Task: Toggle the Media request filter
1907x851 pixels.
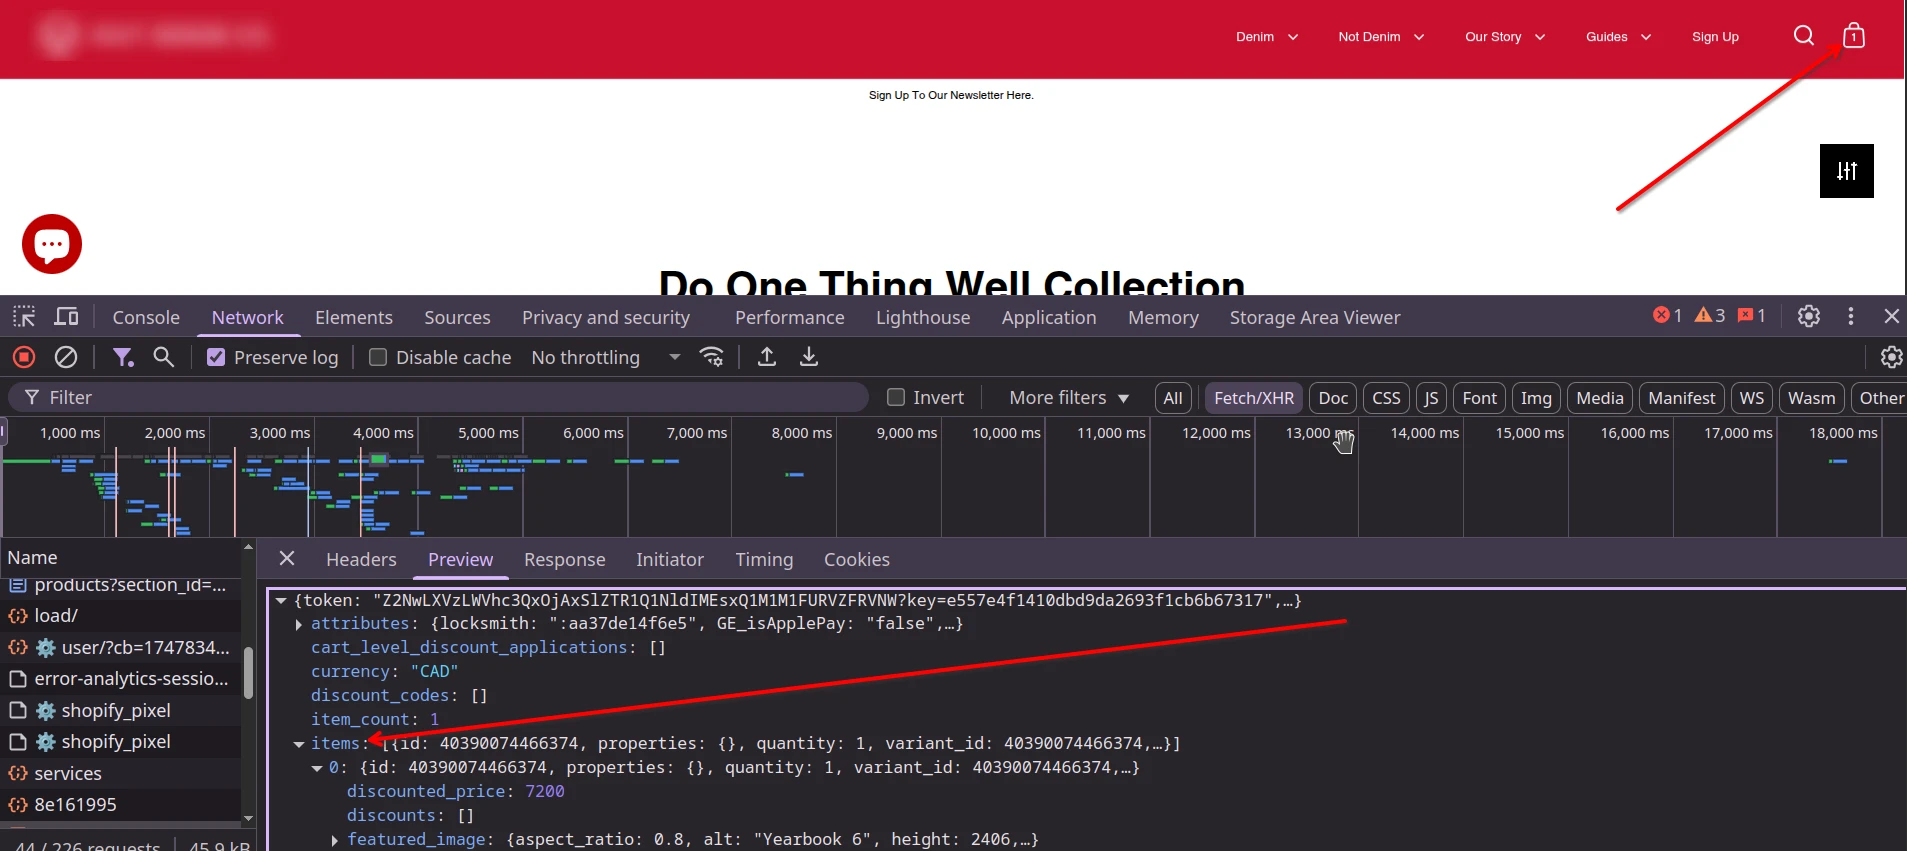Action: (1600, 398)
